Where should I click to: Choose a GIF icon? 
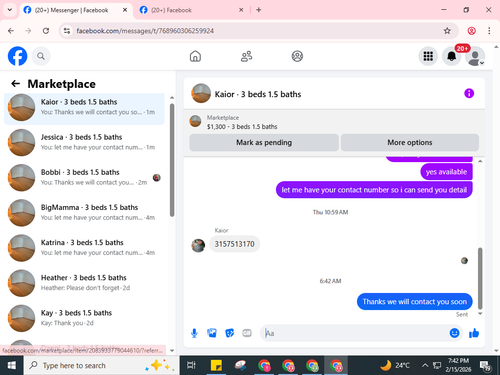[x=247, y=333]
